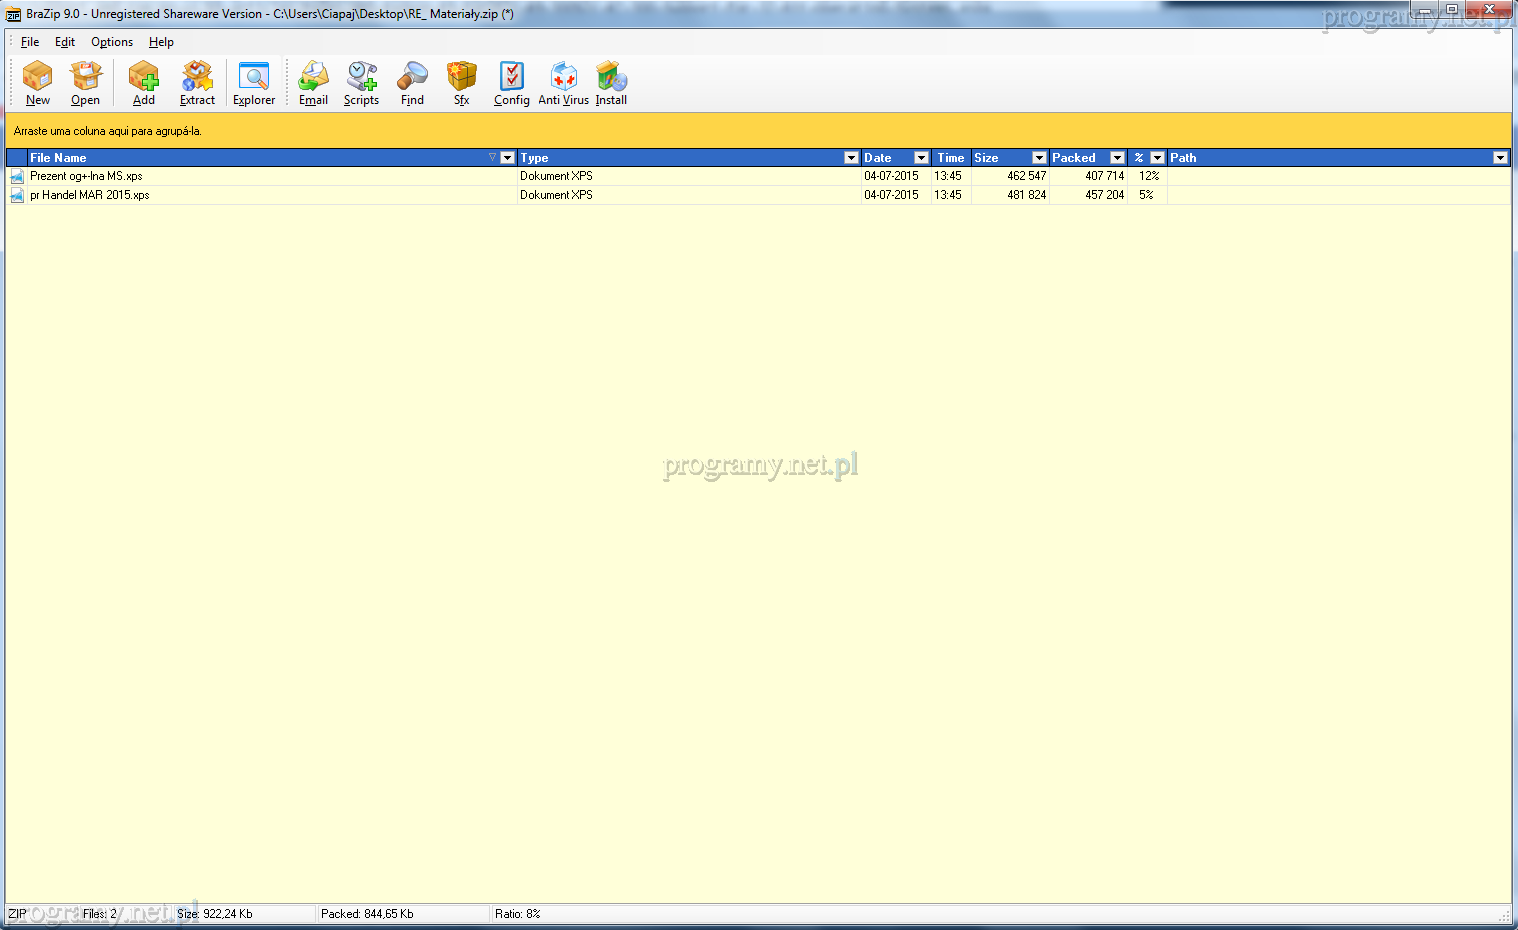Open the Scripts tool icon

361,83
